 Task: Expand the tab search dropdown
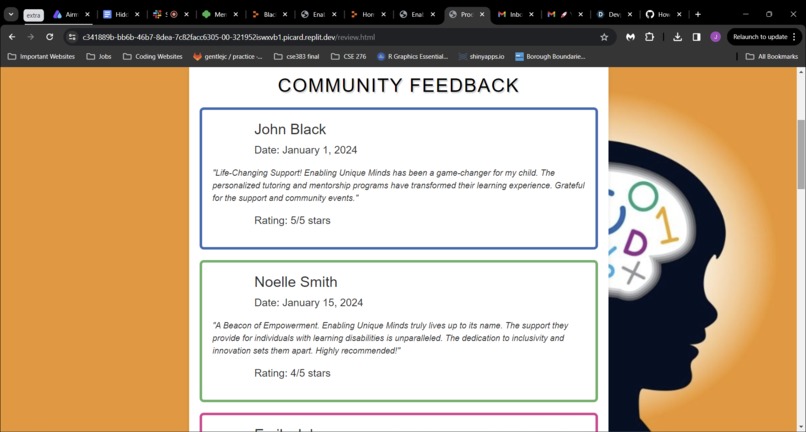pos(11,14)
